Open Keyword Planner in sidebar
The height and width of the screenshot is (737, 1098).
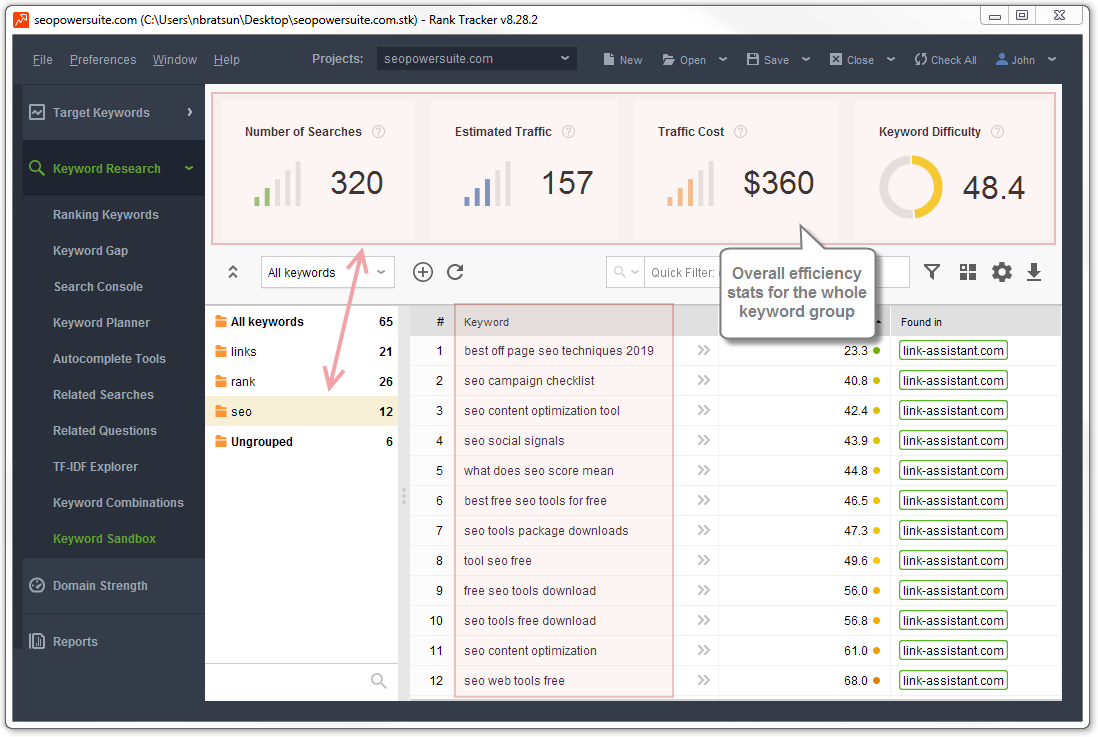tap(102, 323)
